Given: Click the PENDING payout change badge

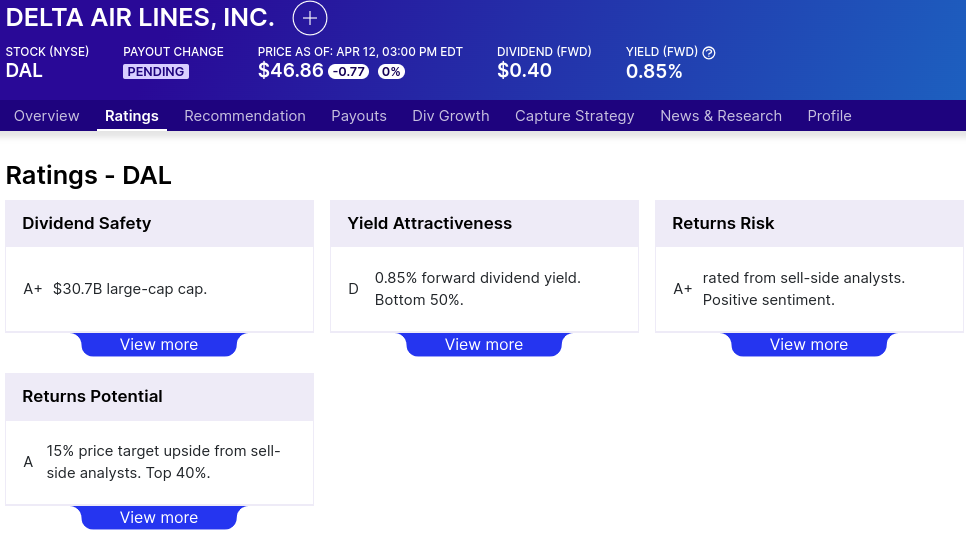Looking at the screenshot, I should coord(156,72).
